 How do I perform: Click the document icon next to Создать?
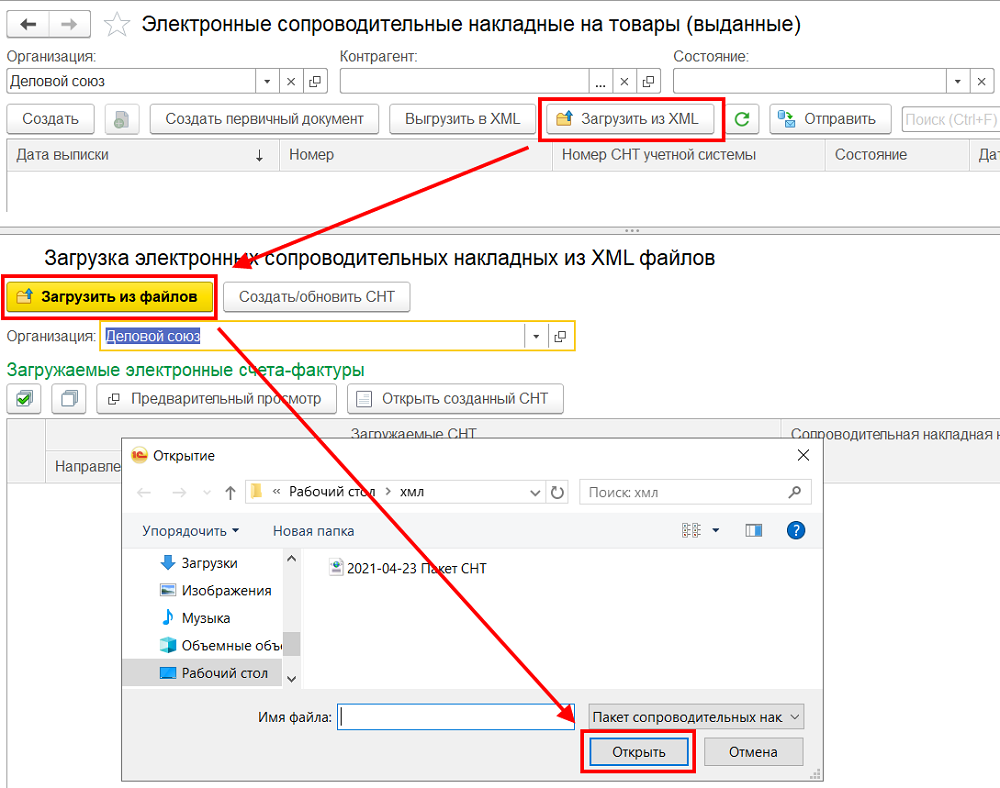pyautogui.click(x=121, y=119)
